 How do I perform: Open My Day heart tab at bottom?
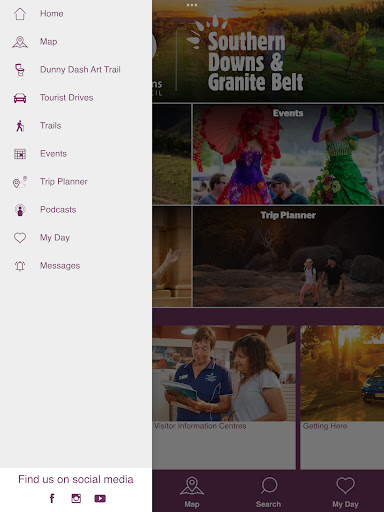pos(345,491)
